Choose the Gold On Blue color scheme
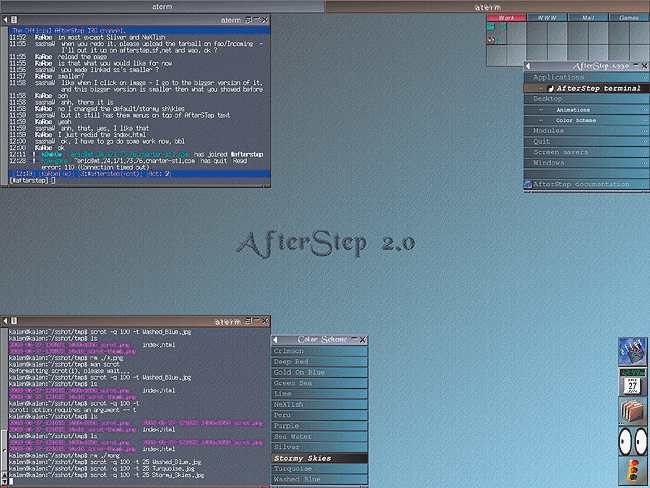Screen dimensions: 650x488 click(x=320, y=372)
